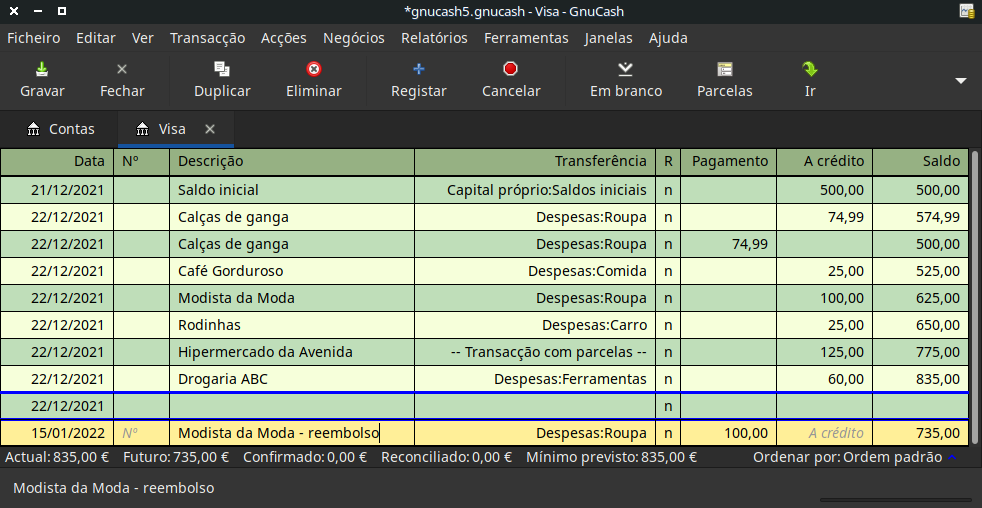Hit the Eliminar delete icon

click(x=314, y=69)
